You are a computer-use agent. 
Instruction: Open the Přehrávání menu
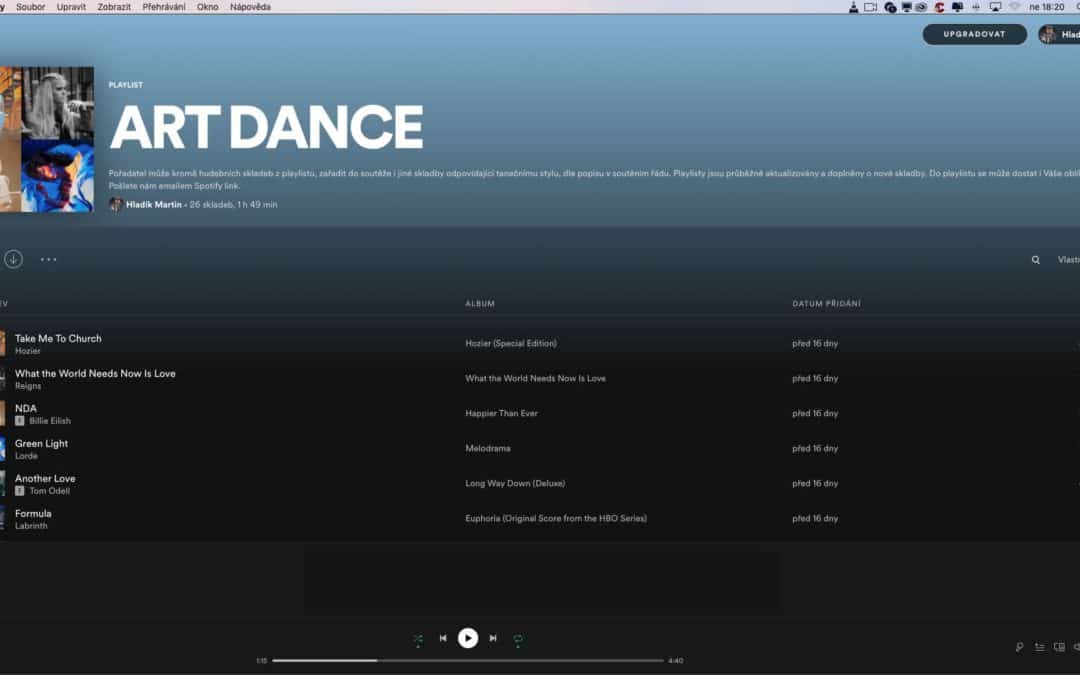[x=164, y=7]
